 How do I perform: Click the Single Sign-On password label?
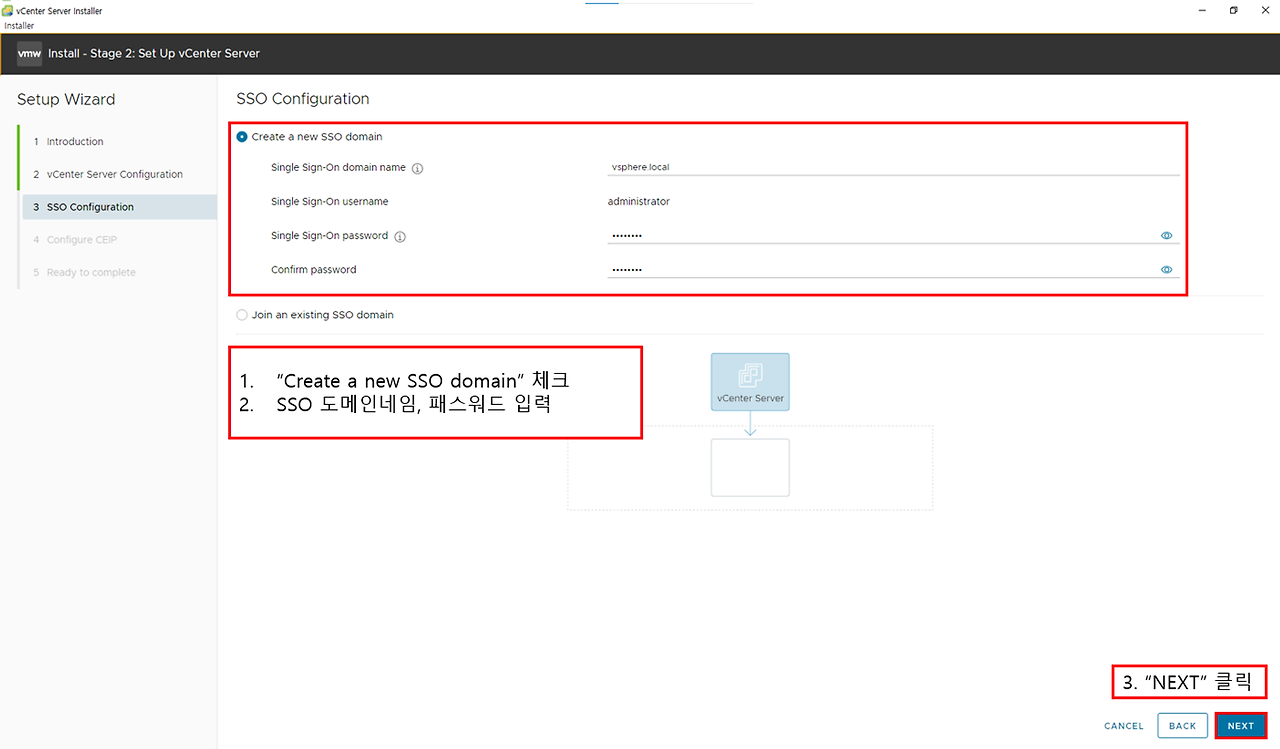tap(330, 236)
